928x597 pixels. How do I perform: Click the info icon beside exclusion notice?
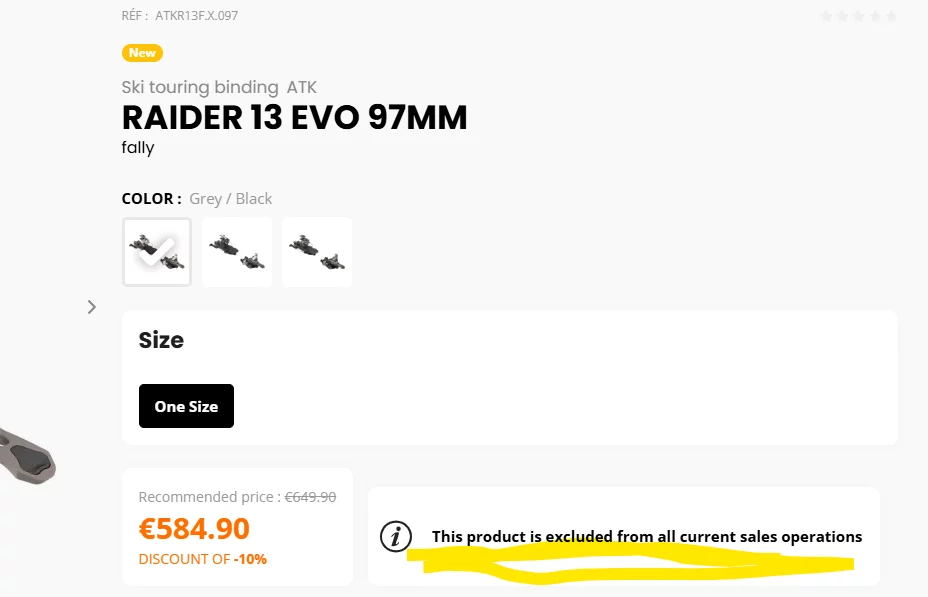click(x=396, y=537)
